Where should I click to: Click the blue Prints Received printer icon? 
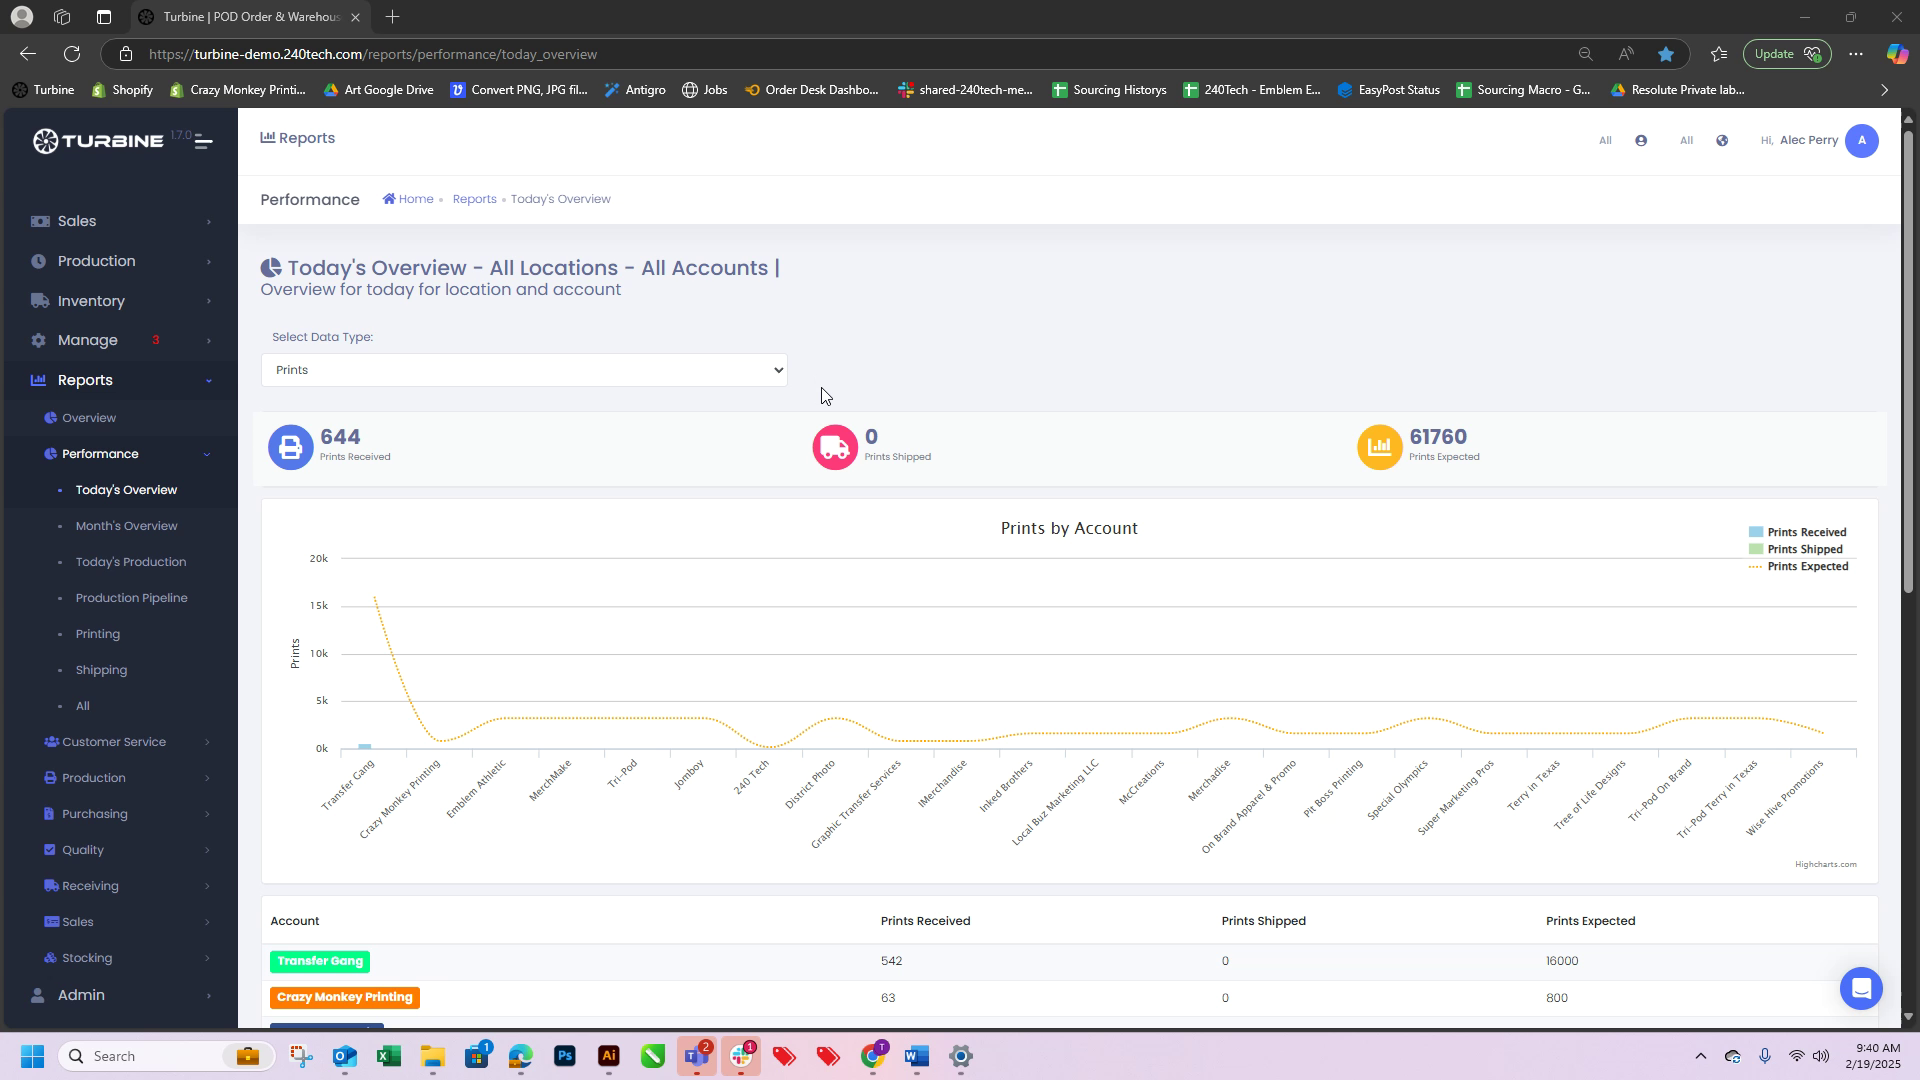[290, 447]
